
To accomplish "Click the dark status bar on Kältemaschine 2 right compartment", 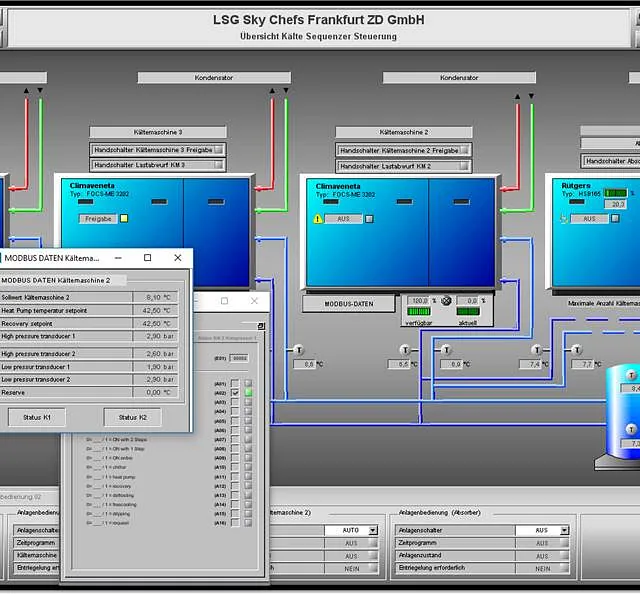I will (461, 202).
